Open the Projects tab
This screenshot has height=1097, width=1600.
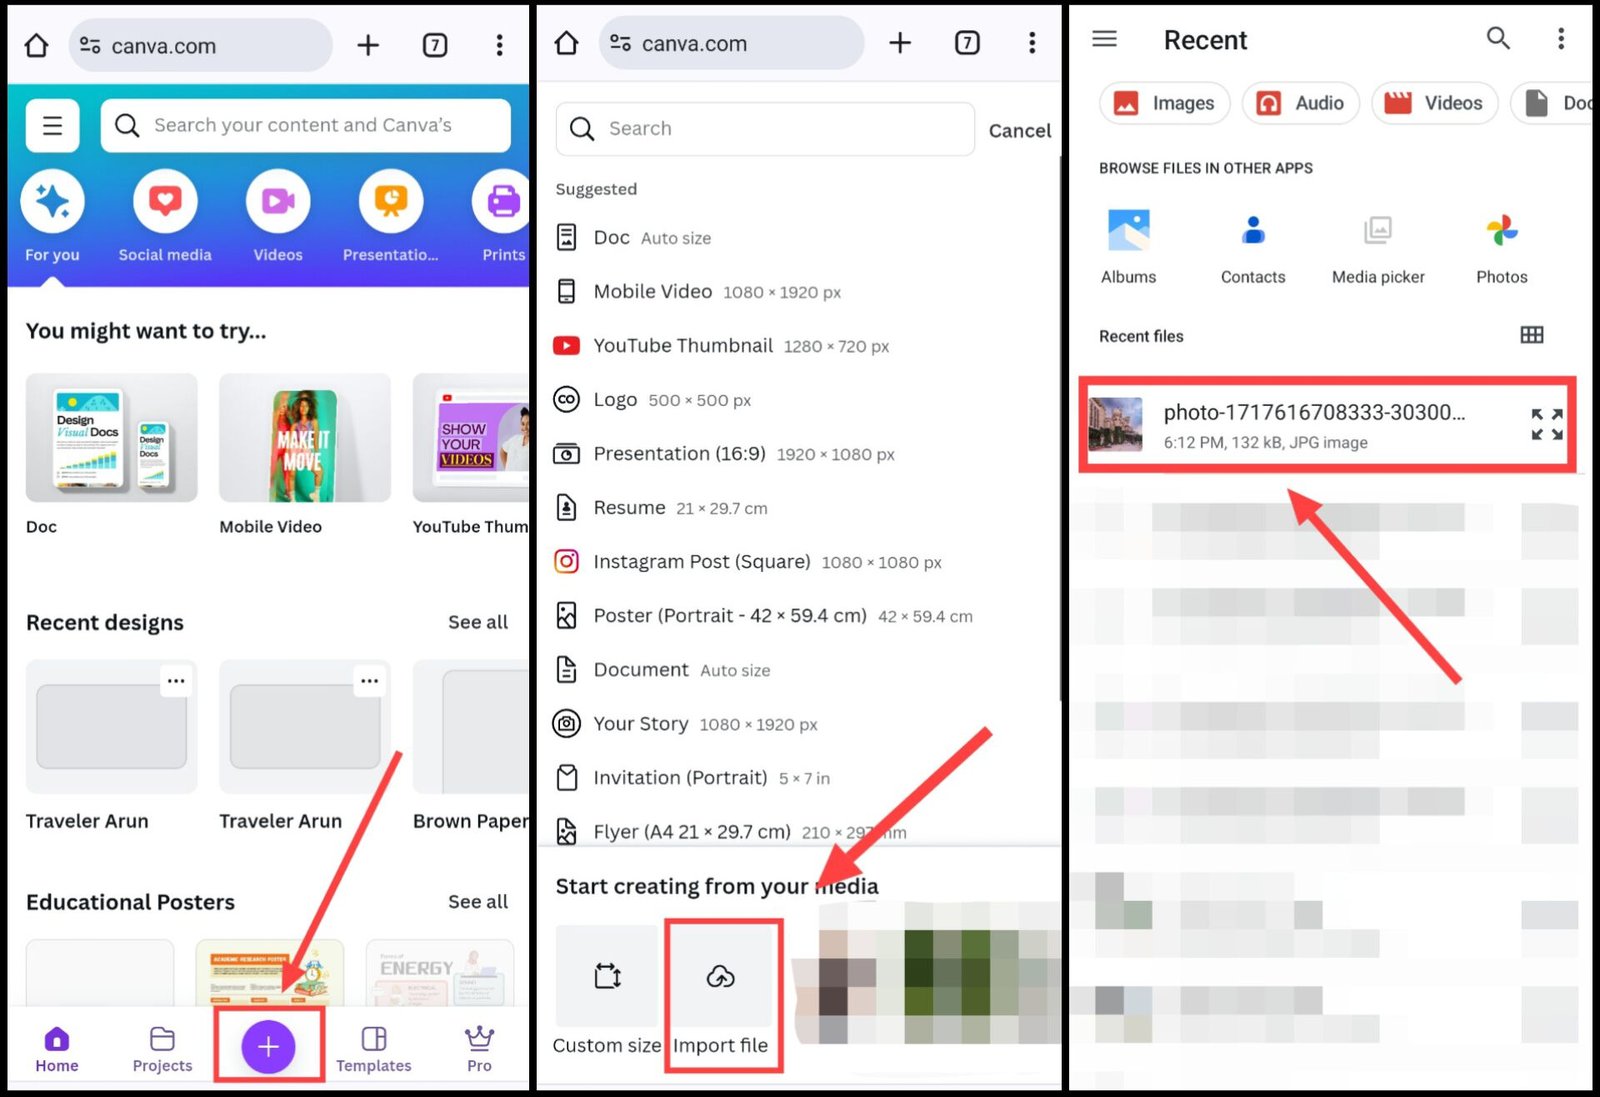(162, 1050)
